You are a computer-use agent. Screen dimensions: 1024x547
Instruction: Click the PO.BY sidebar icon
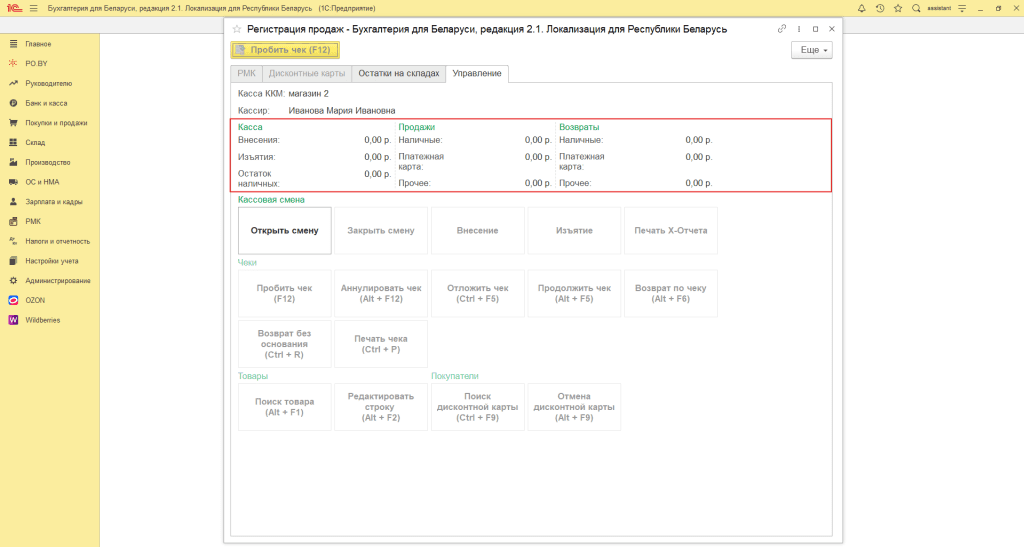pos(13,63)
